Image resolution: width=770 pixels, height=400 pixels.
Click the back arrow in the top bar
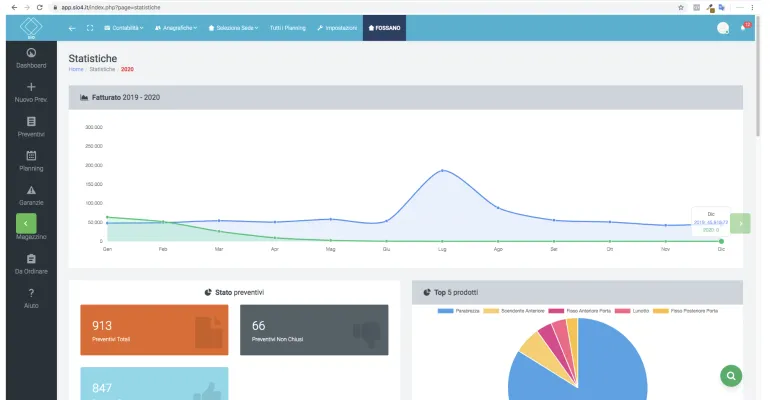pyautogui.click(x=72, y=28)
